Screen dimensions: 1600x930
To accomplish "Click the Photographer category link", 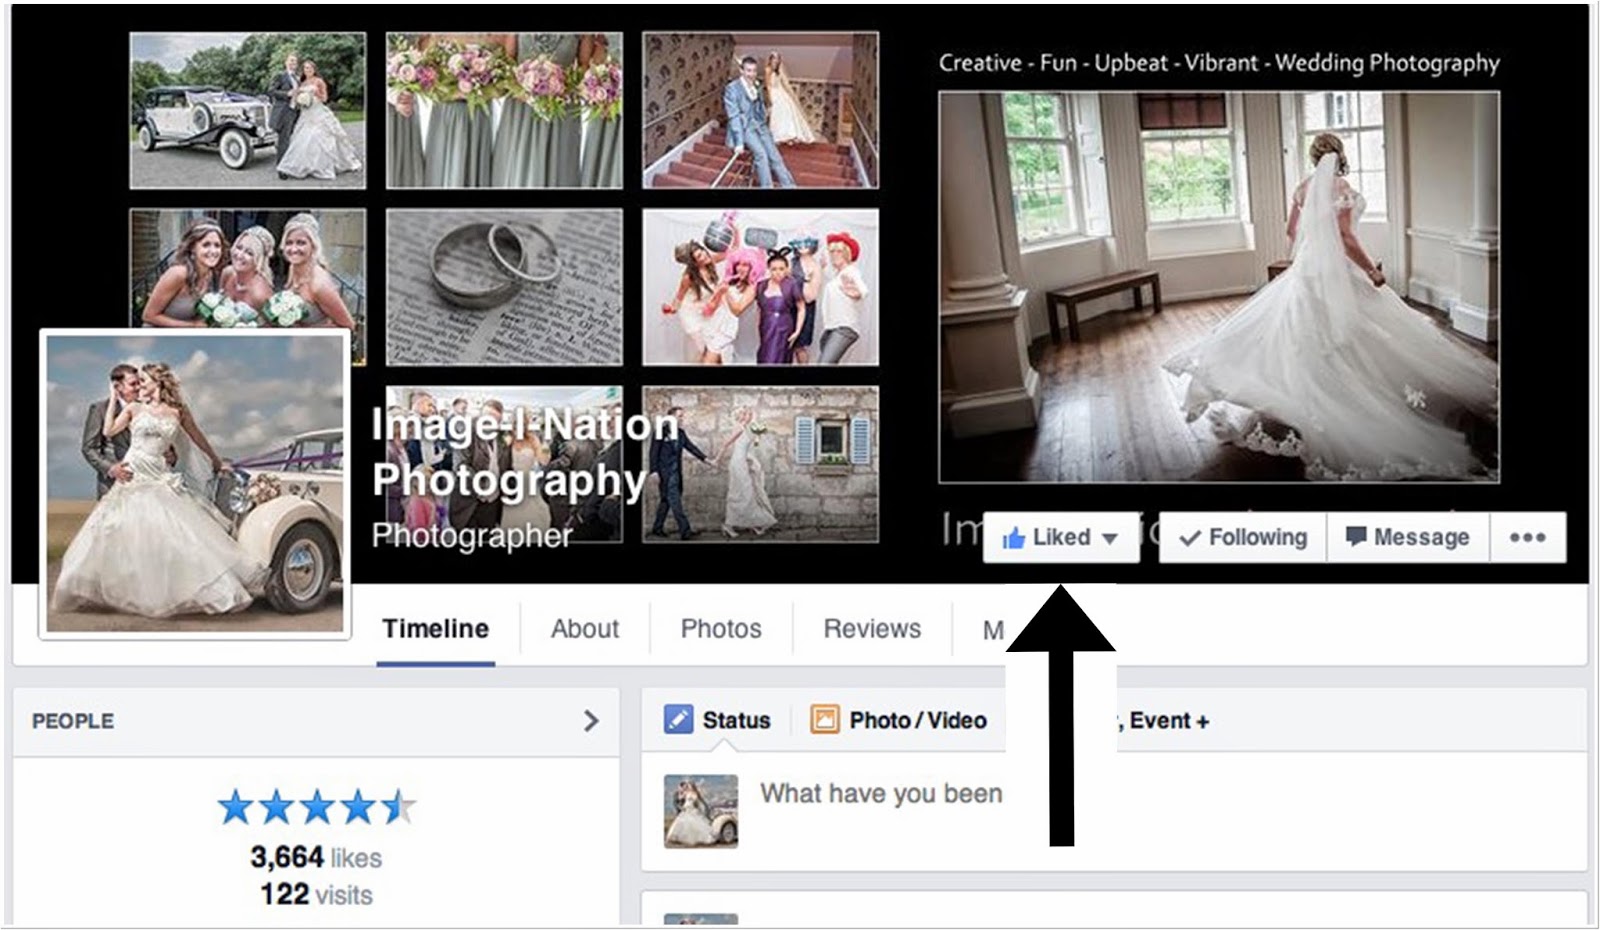I will click(x=472, y=536).
